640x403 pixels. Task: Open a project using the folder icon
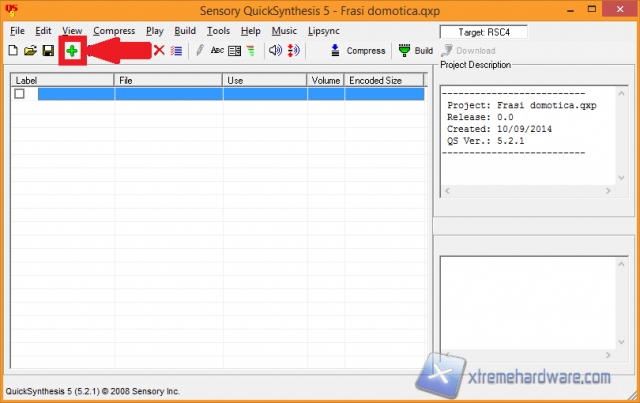tap(30, 50)
